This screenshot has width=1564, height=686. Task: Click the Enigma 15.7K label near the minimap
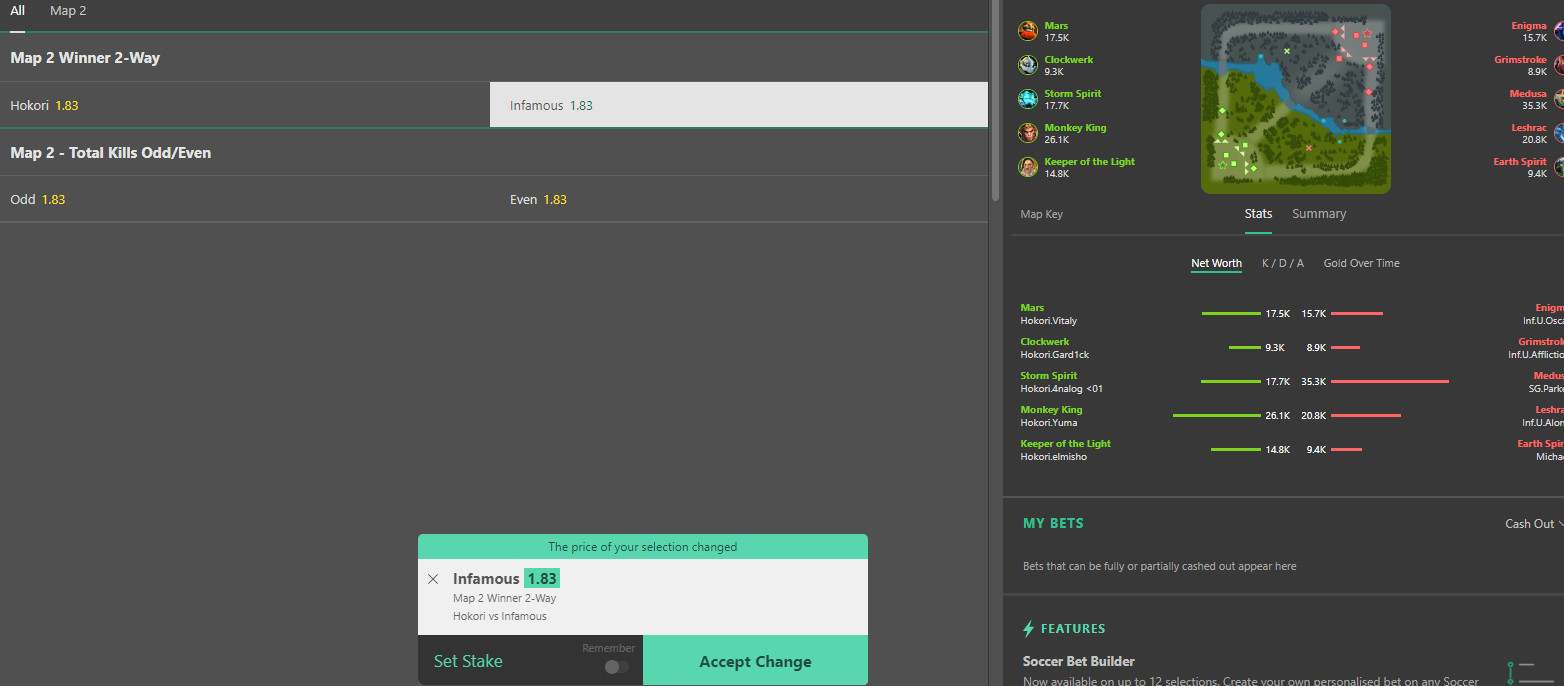(1529, 31)
